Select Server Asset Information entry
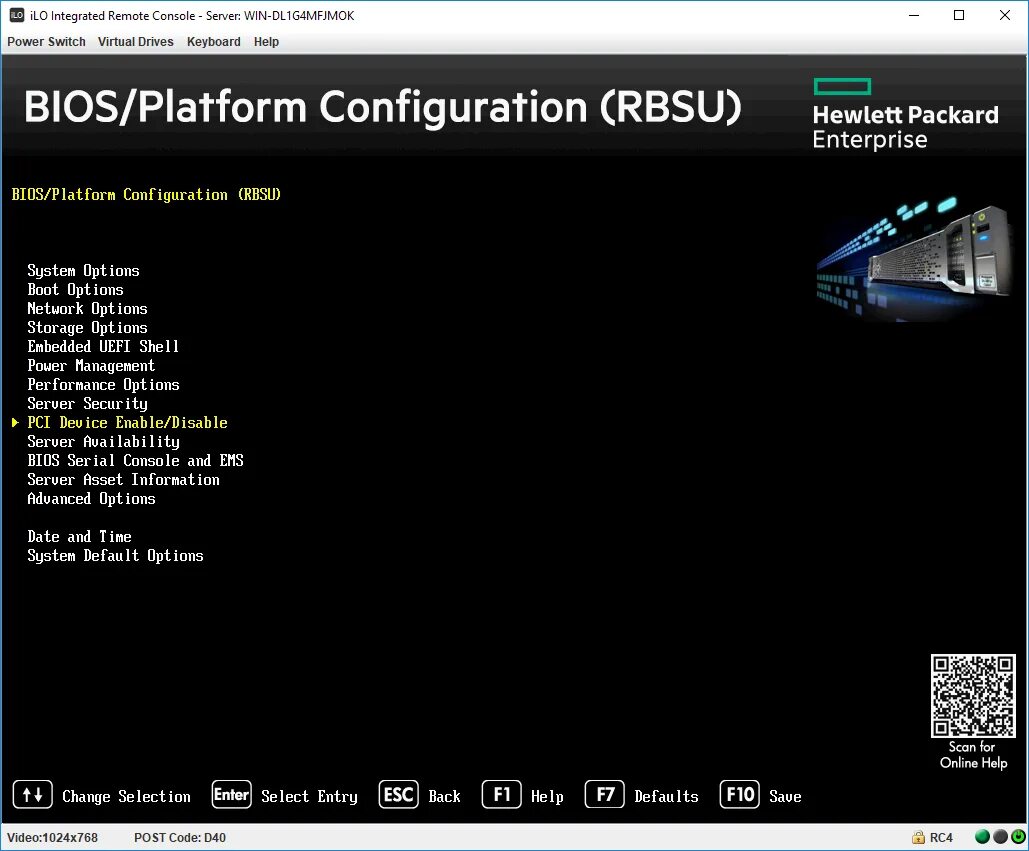The height and width of the screenshot is (851, 1029). (123, 480)
